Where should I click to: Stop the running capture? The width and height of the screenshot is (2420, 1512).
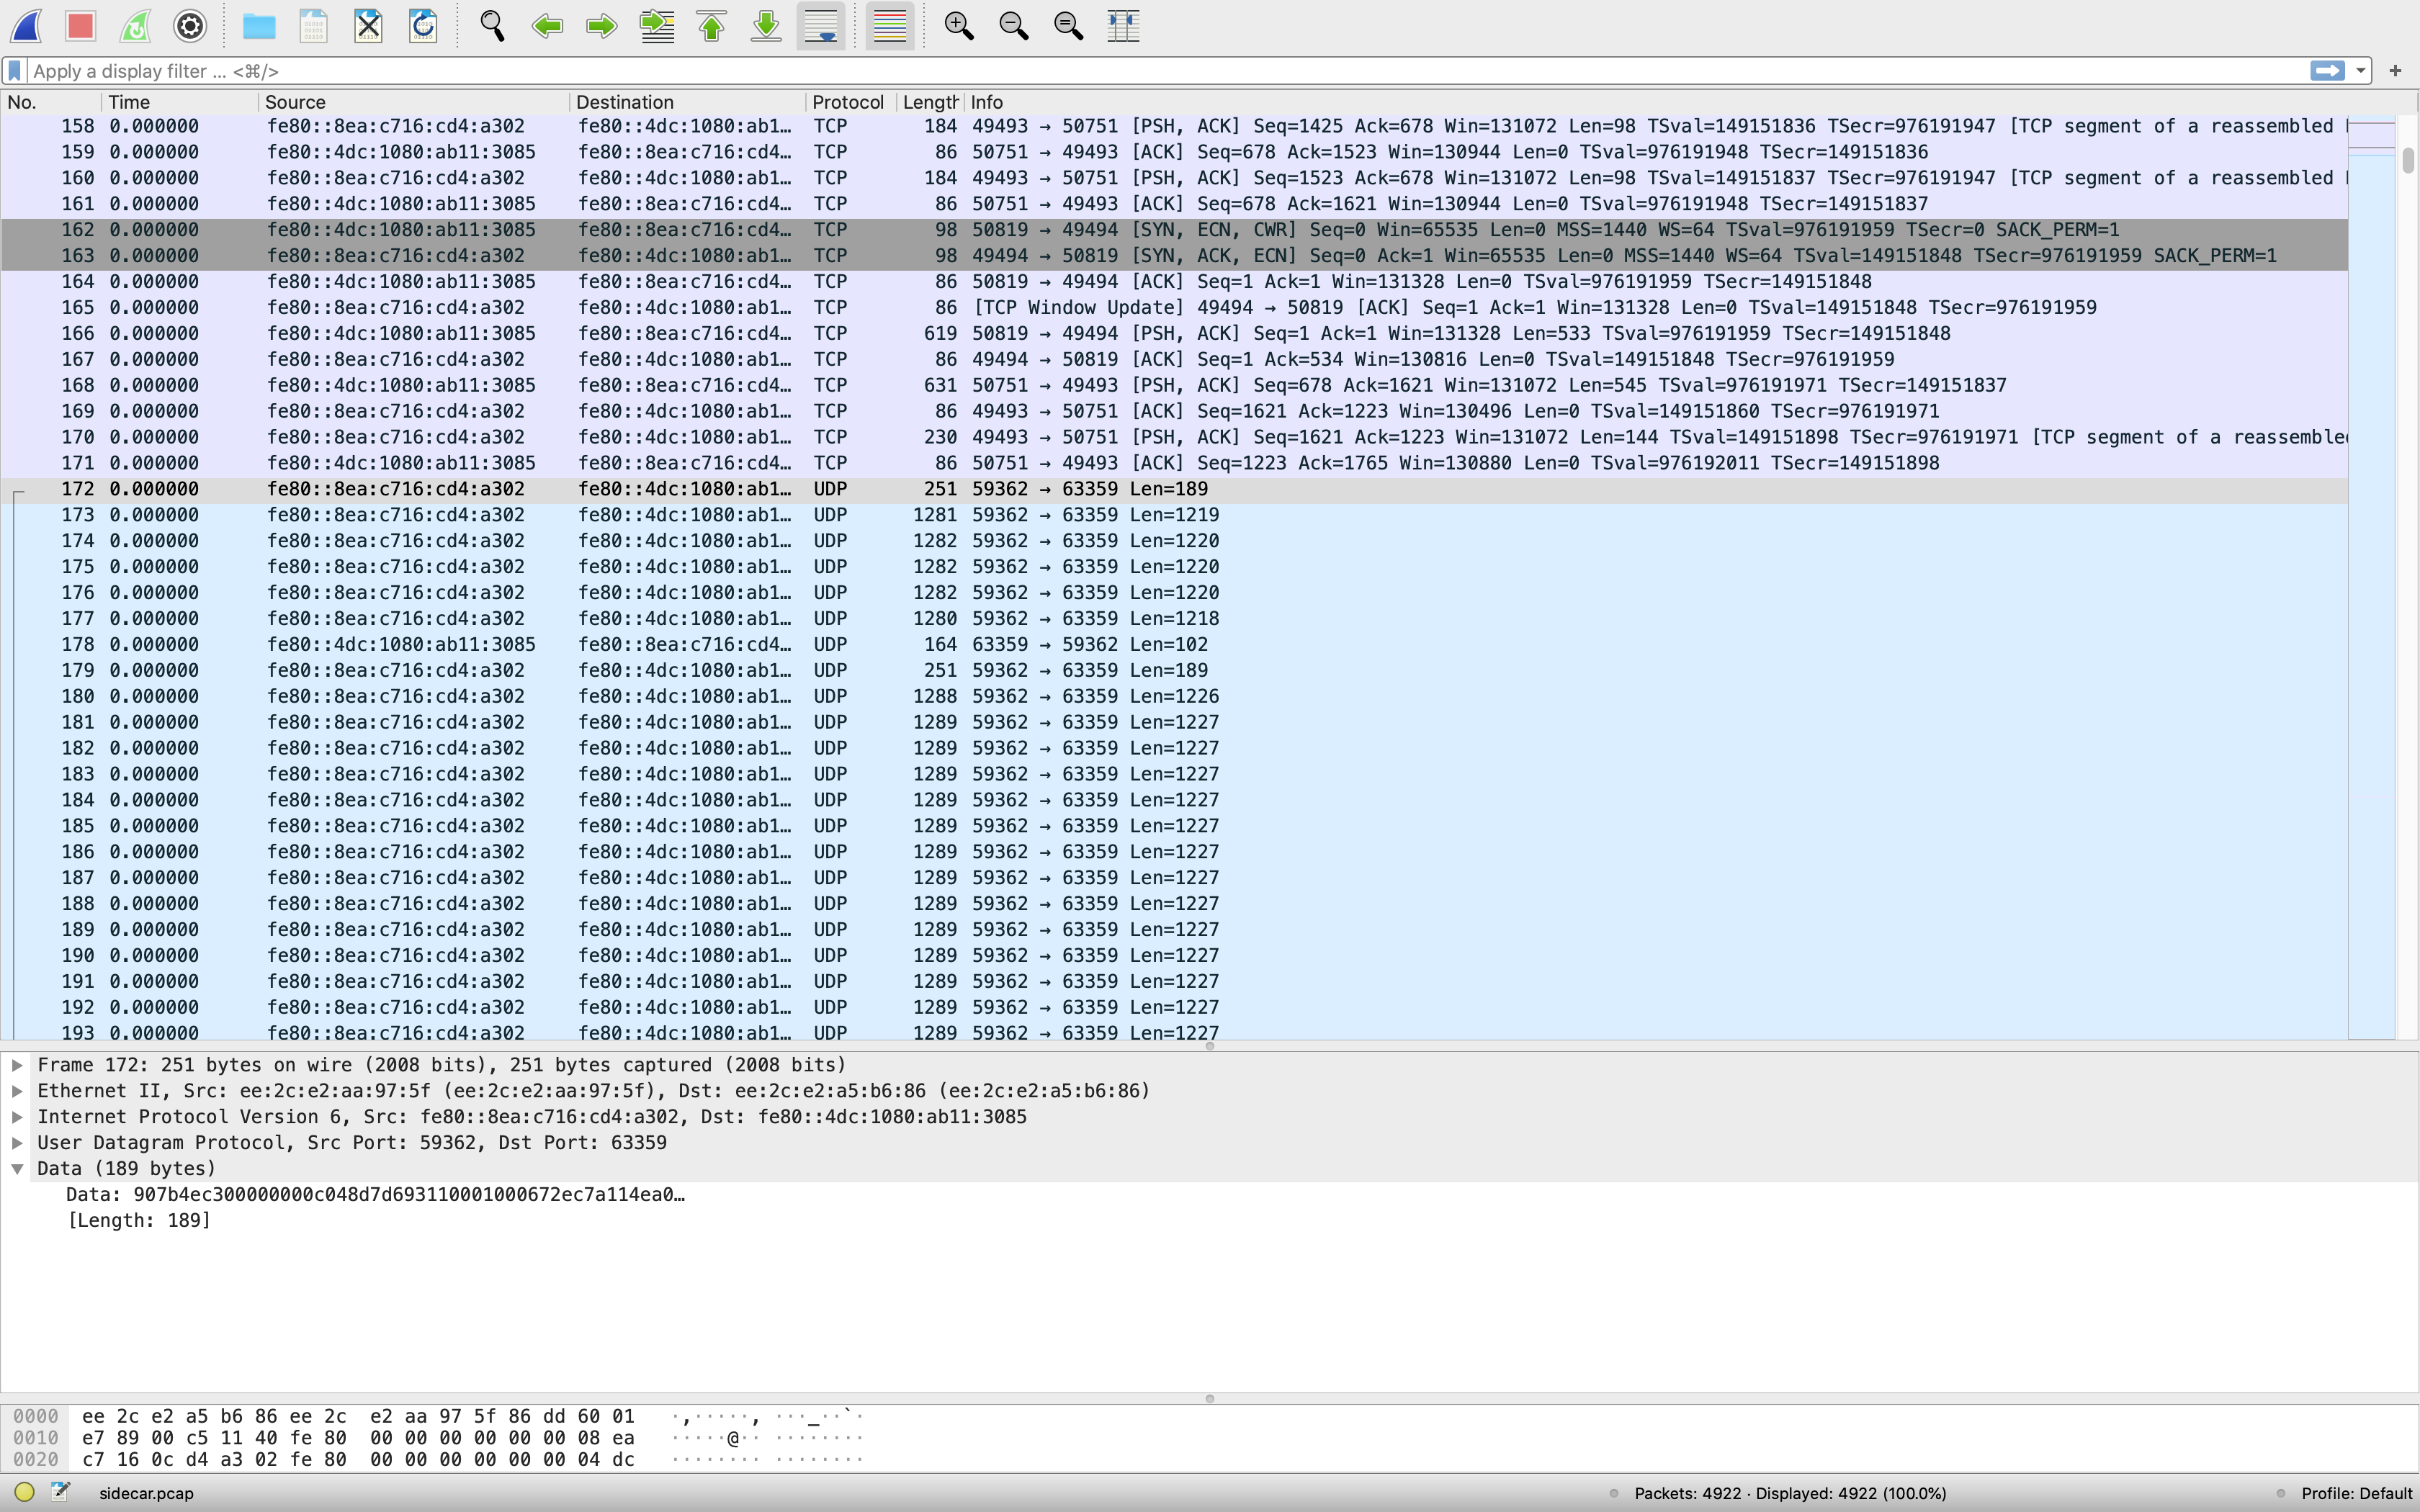coord(81,26)
